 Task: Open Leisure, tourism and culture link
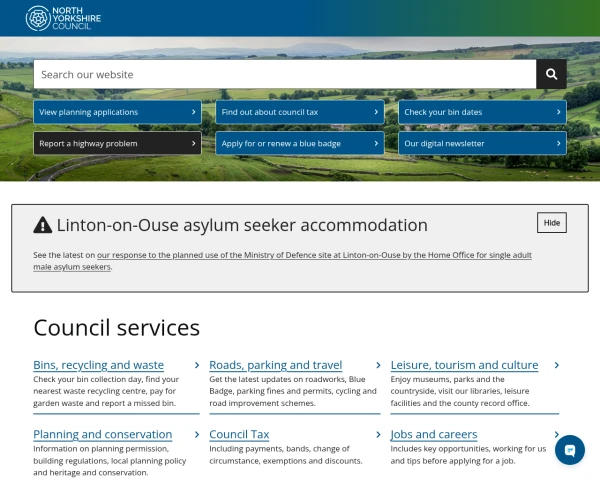464,365
